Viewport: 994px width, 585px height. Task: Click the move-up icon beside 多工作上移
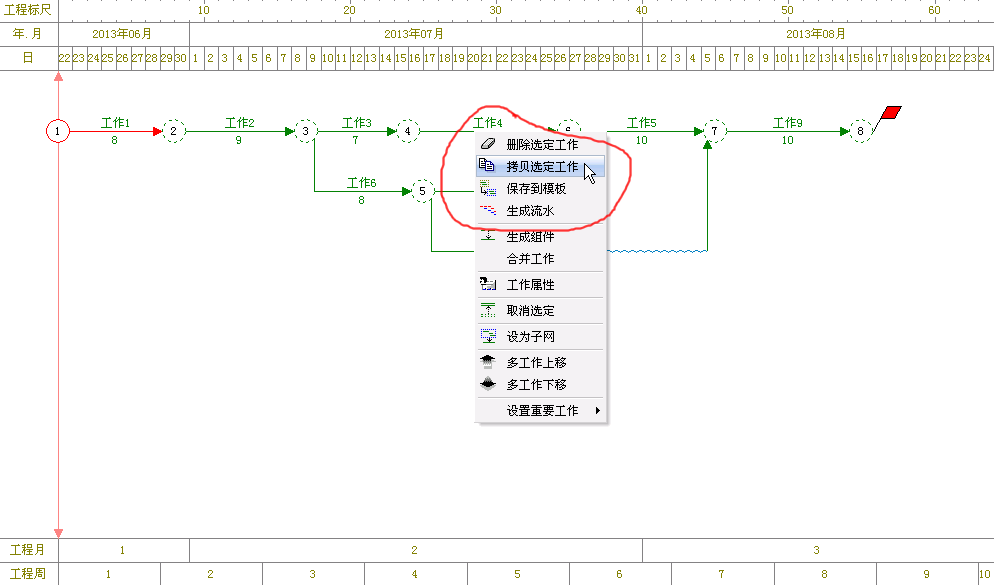tap(487, 362)
